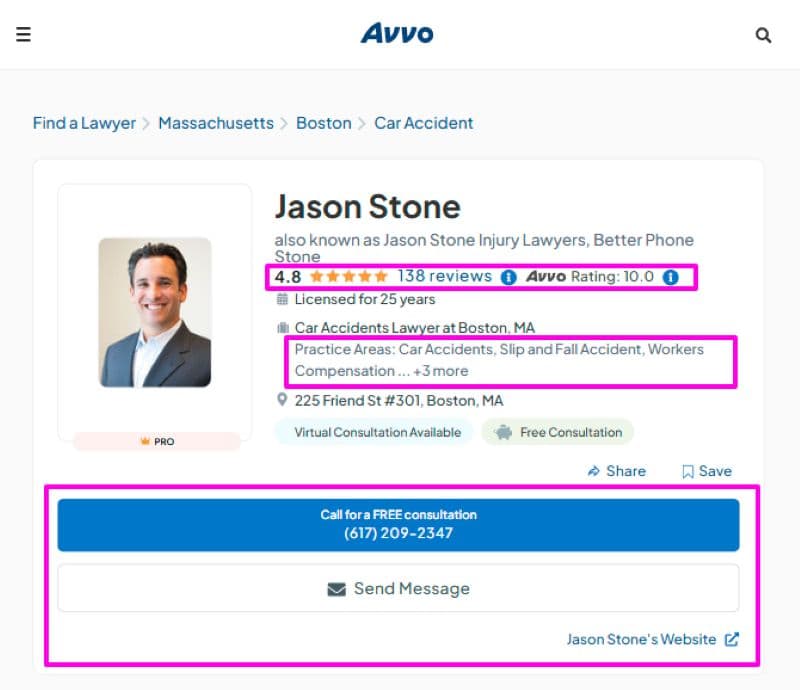Click the crown icon in PRO badge

click(x=145, y=441)
